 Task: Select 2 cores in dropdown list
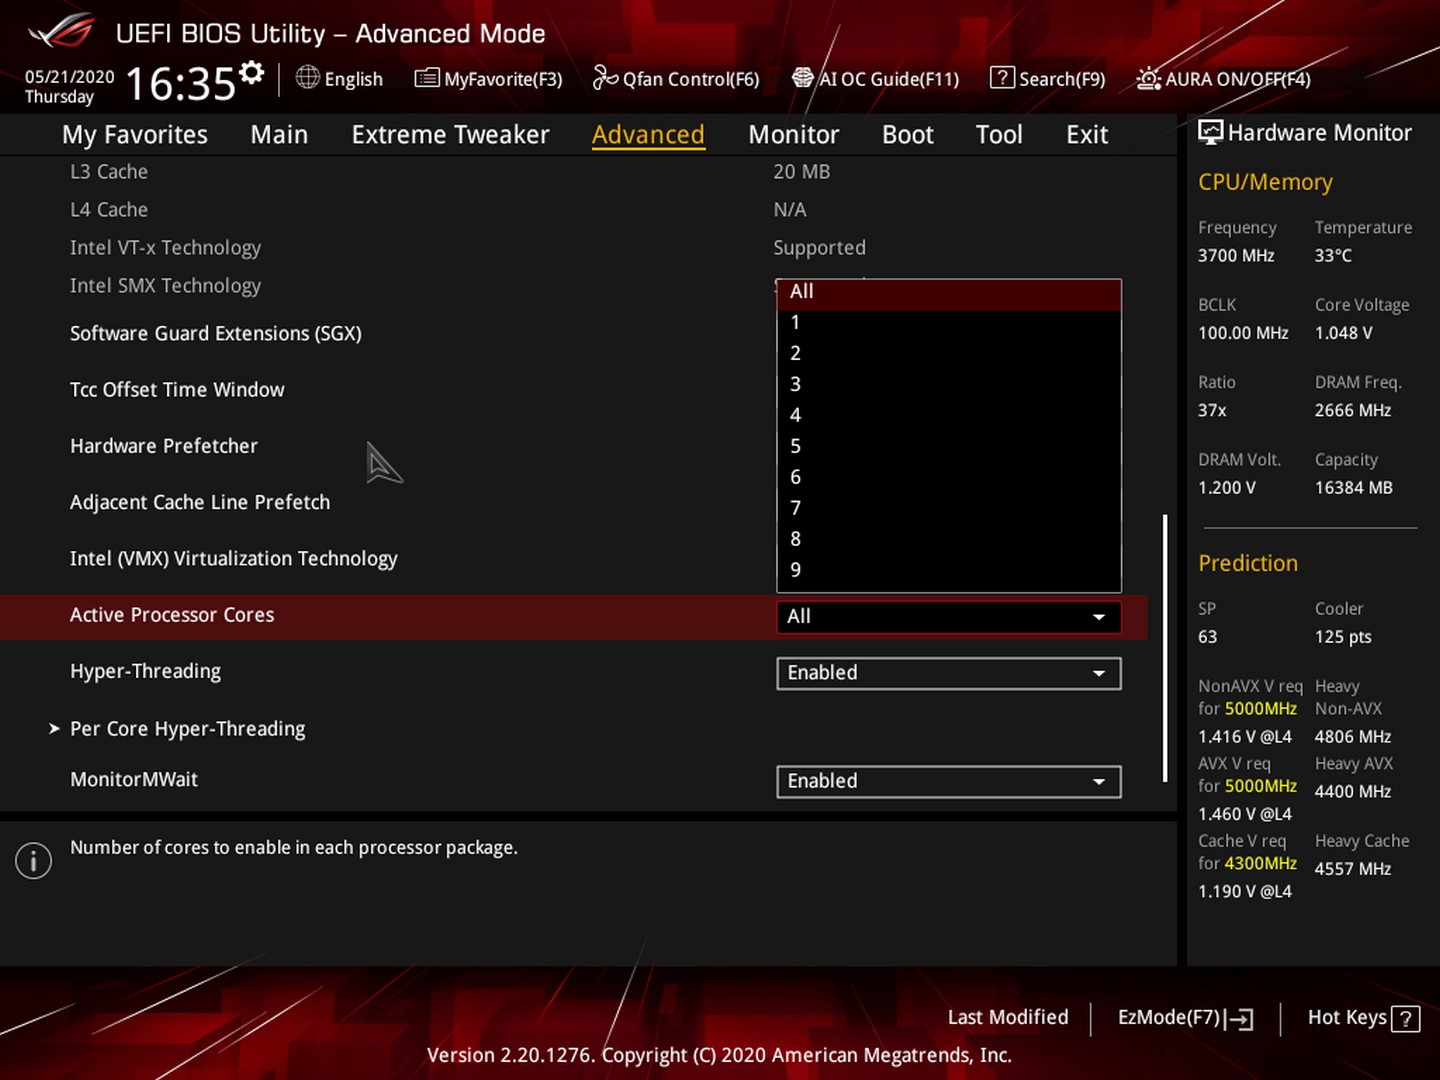pyautogui.click(x=949, y=353)
